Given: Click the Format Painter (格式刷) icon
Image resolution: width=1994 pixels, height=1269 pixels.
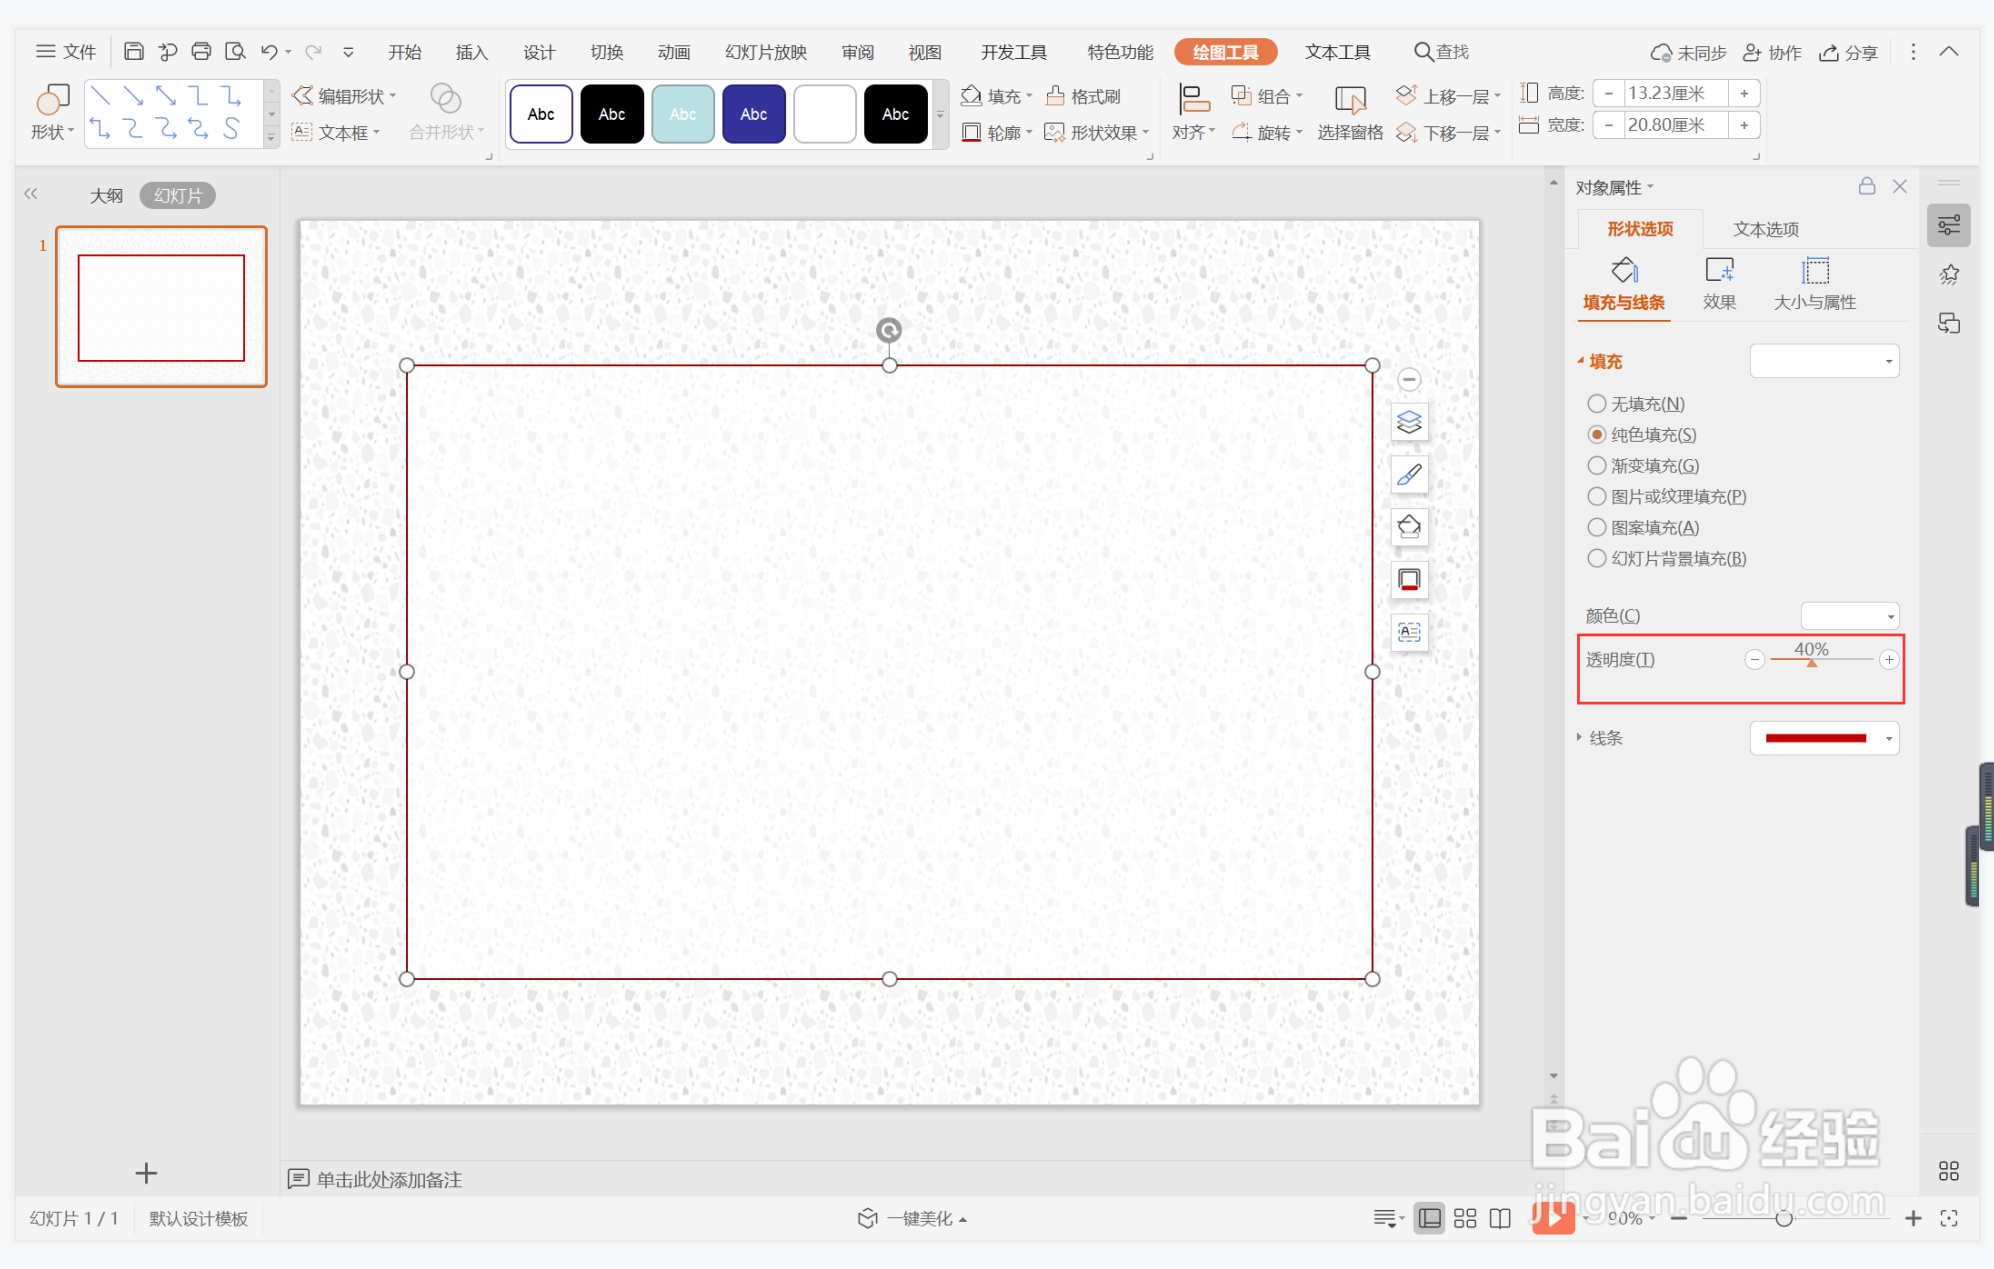Looking at the screenshot, I should 1055,96.
